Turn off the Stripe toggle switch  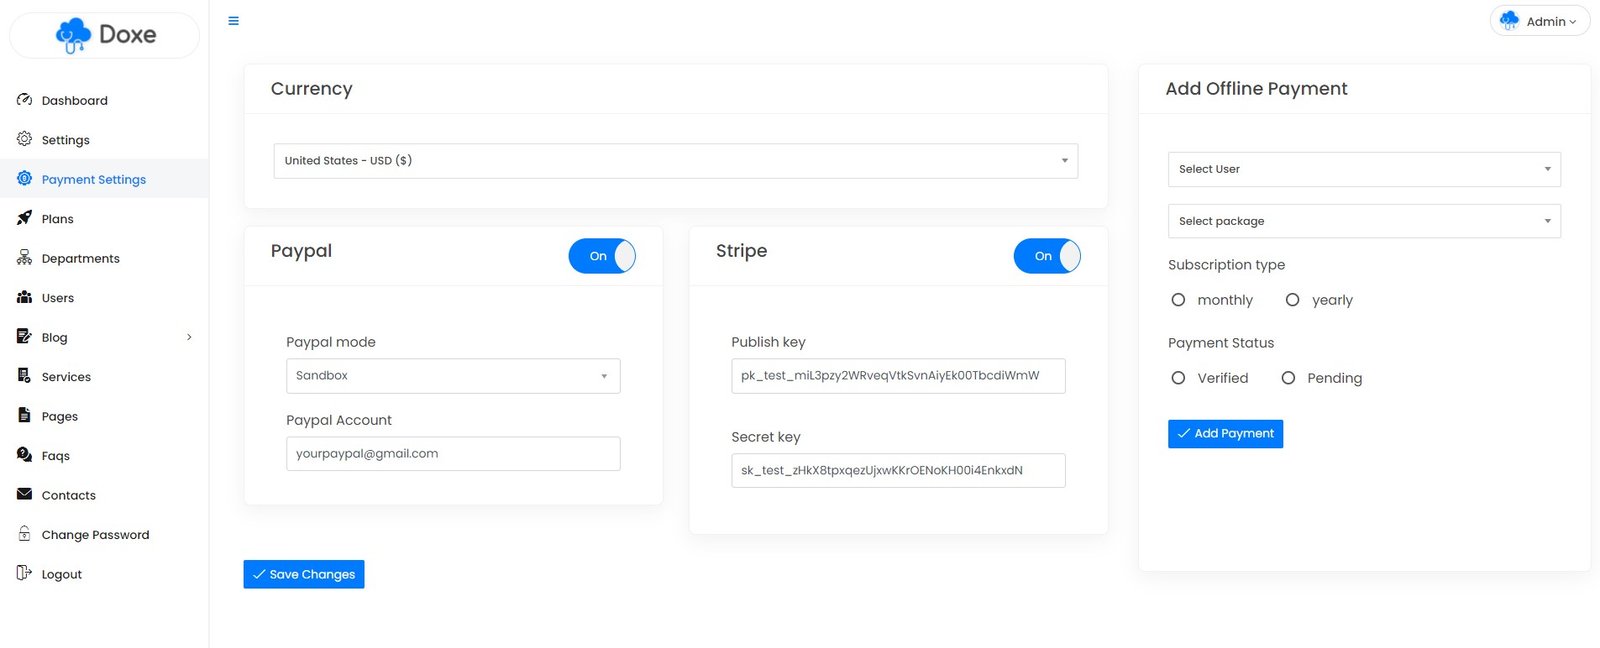(x=1047, y=256)
